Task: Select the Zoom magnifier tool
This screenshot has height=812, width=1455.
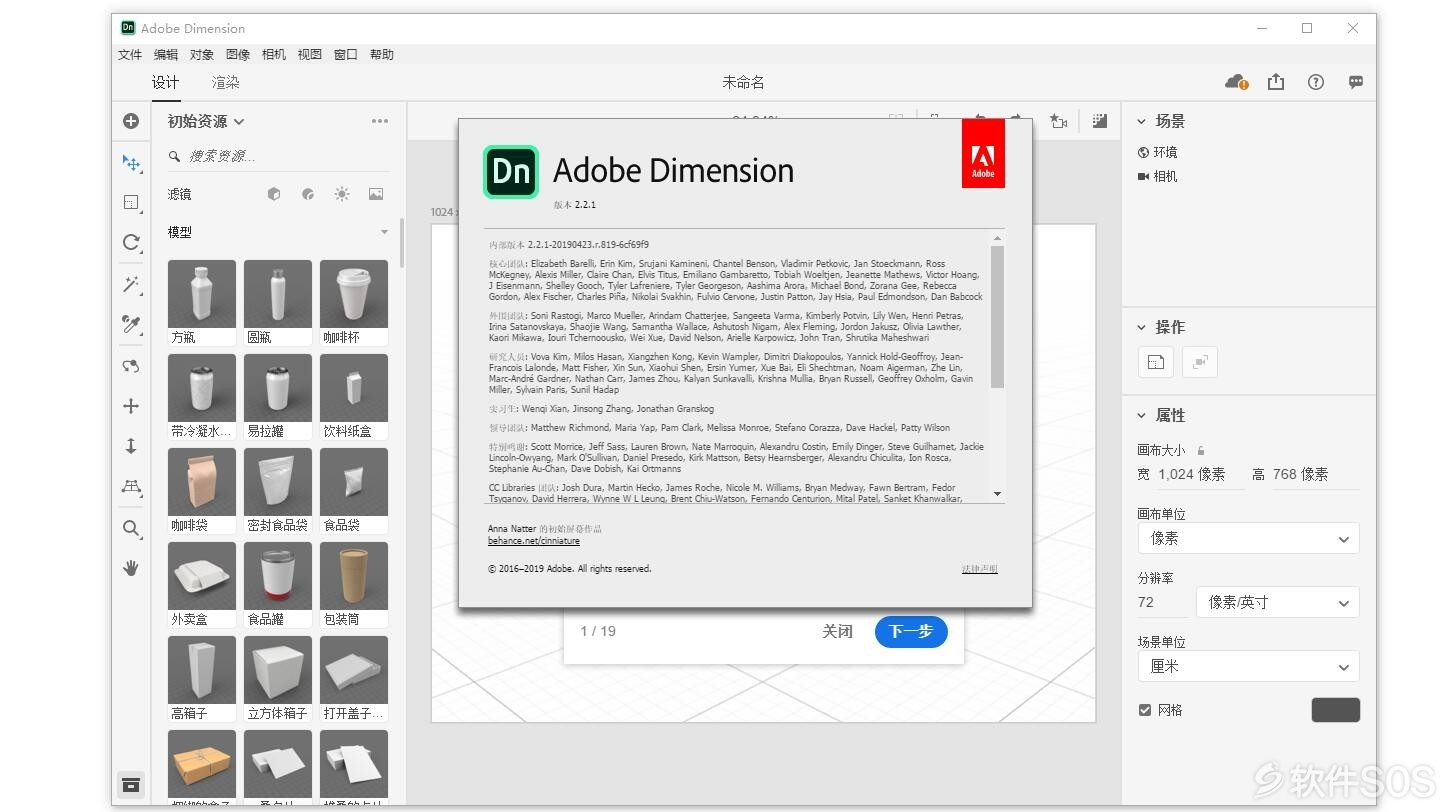Action: 131,528
